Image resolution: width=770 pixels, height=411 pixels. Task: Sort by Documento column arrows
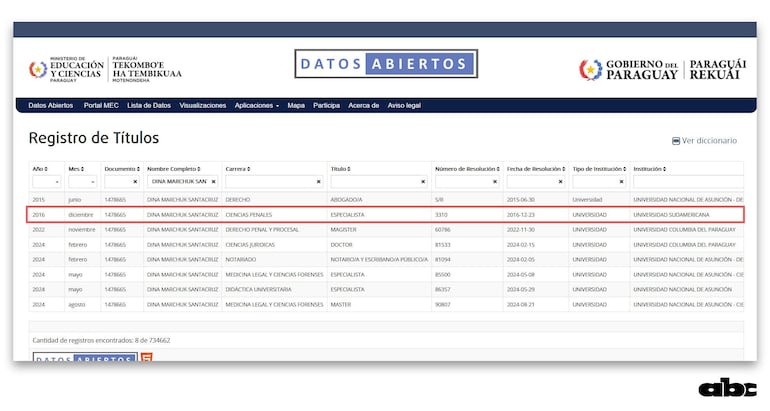(x=138, y=169)
